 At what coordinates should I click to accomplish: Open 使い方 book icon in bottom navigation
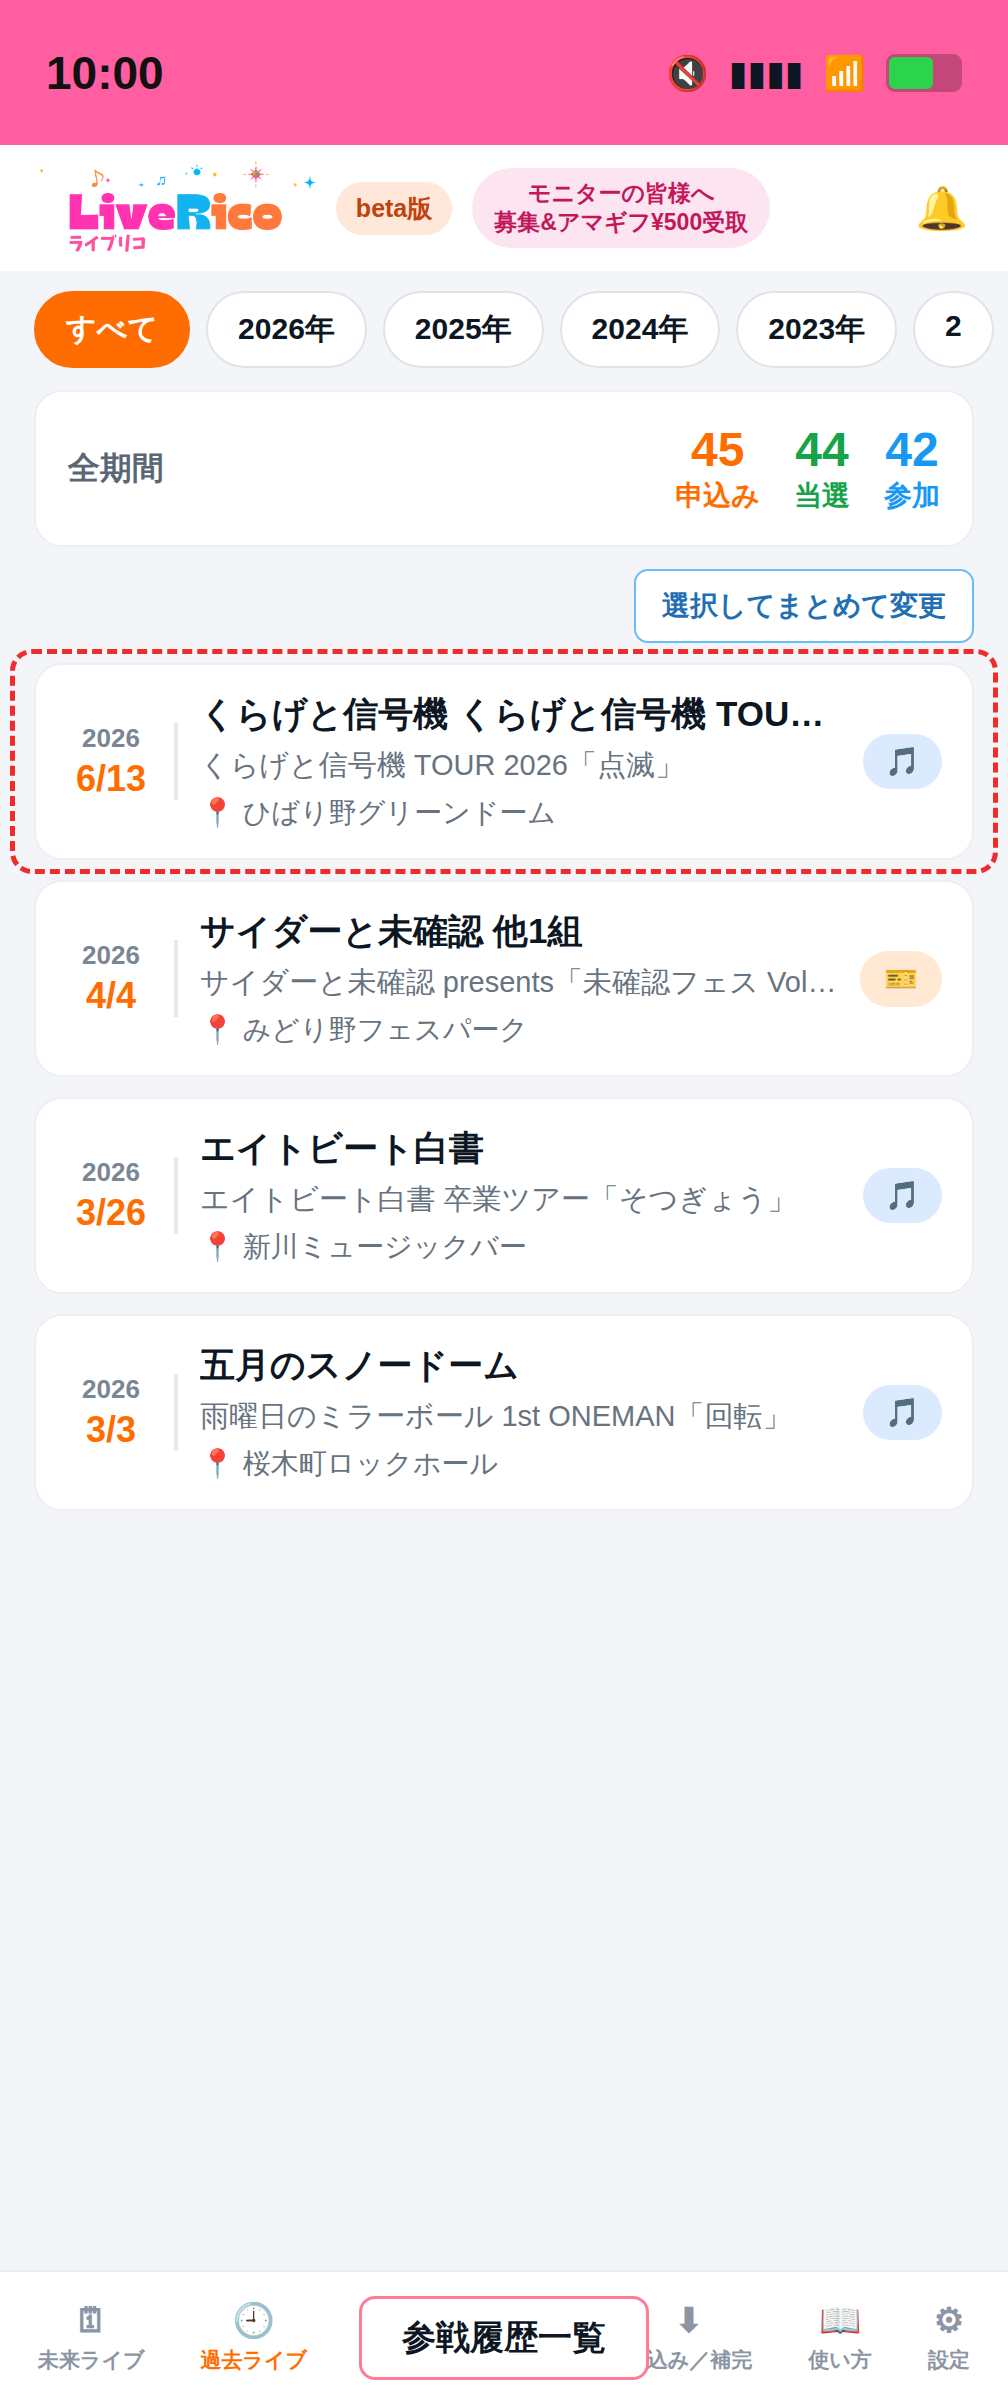coord(839,2338)
